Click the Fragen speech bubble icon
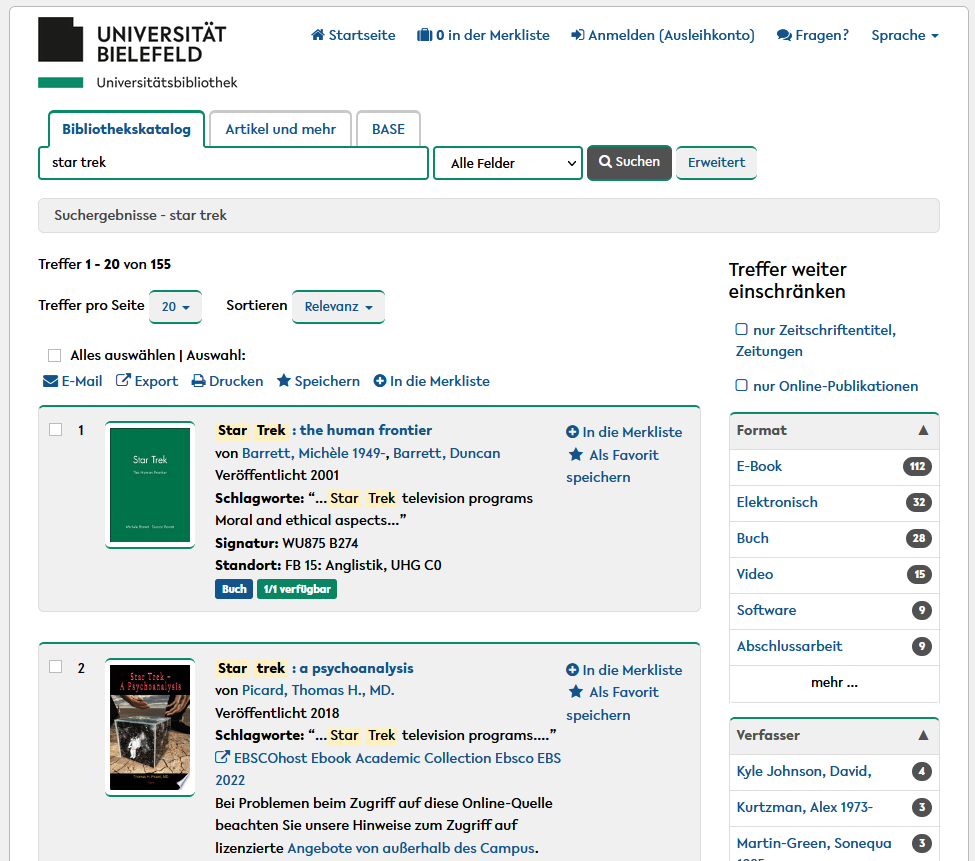The image size is (975, 861). 784,35
